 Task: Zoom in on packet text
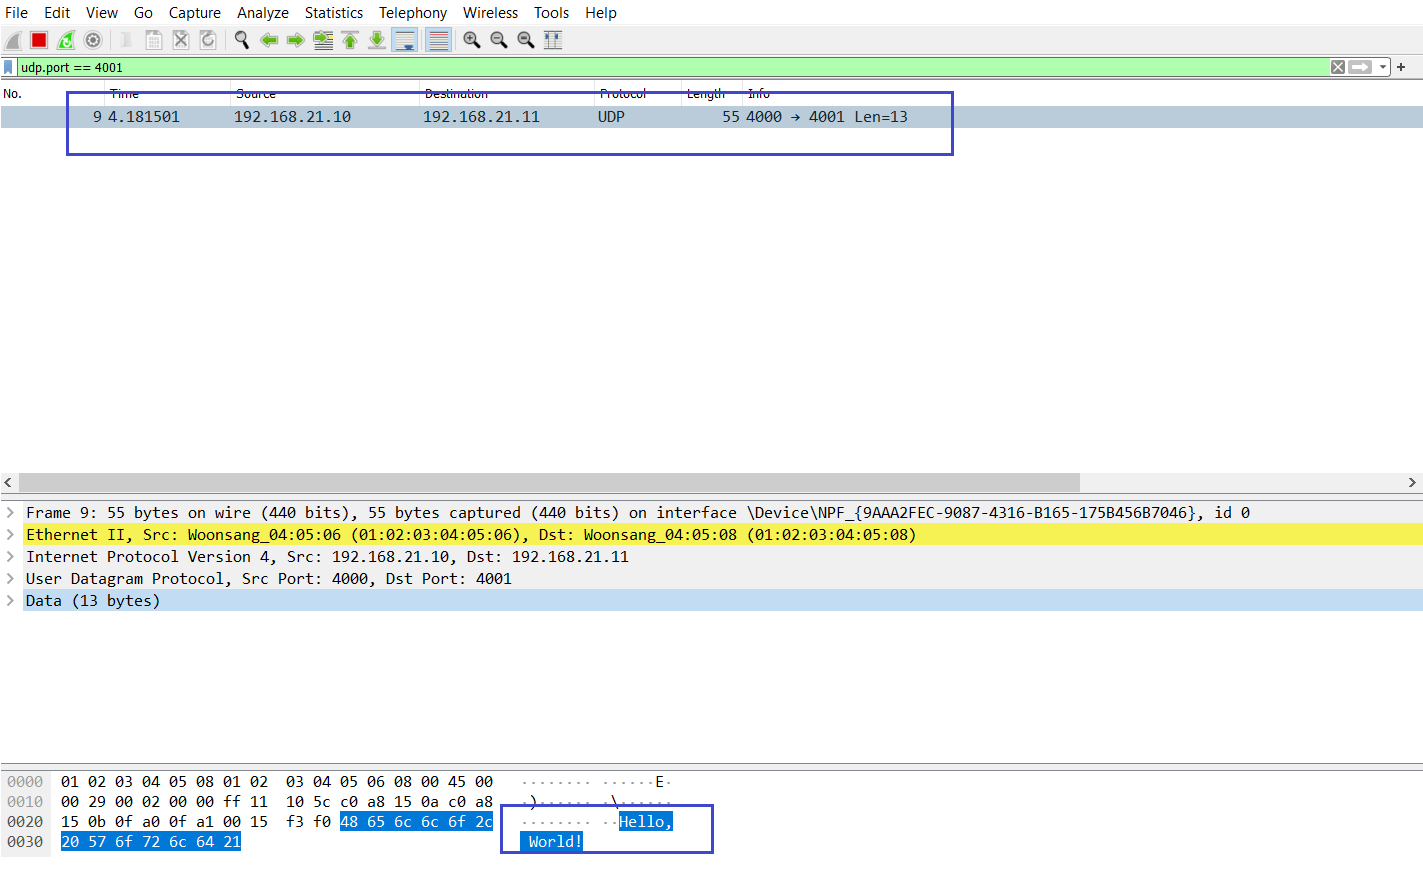[x=472, y=40]
